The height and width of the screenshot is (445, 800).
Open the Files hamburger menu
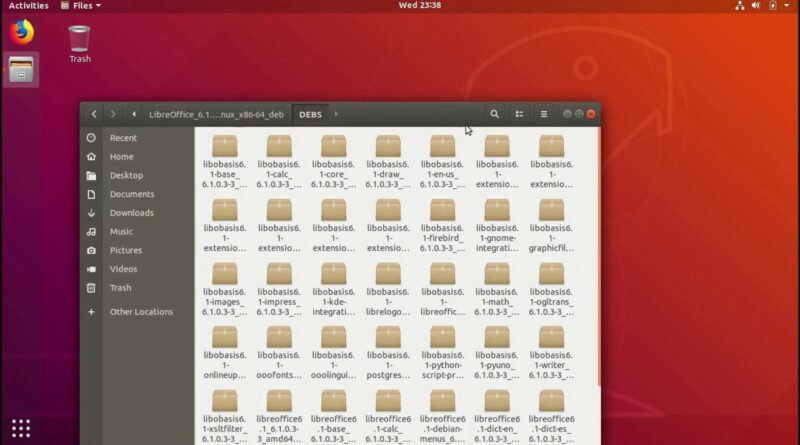coord(544,114)
